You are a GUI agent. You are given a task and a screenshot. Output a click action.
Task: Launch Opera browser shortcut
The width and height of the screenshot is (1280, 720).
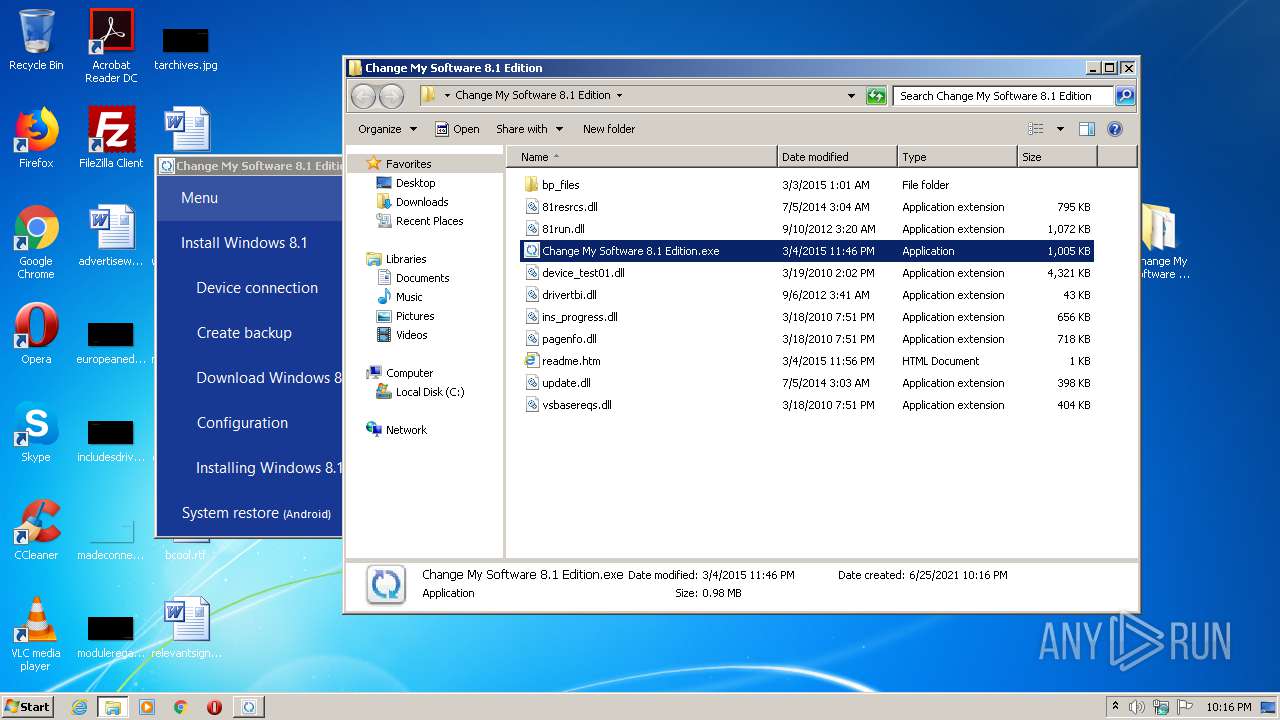36,334
